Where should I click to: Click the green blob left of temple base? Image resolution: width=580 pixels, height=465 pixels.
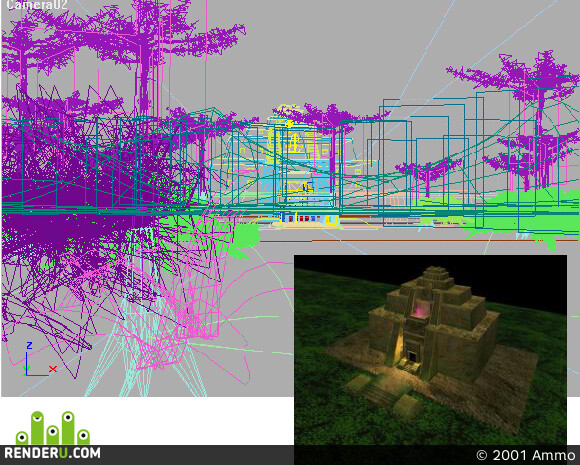click(x=246, y=237)
